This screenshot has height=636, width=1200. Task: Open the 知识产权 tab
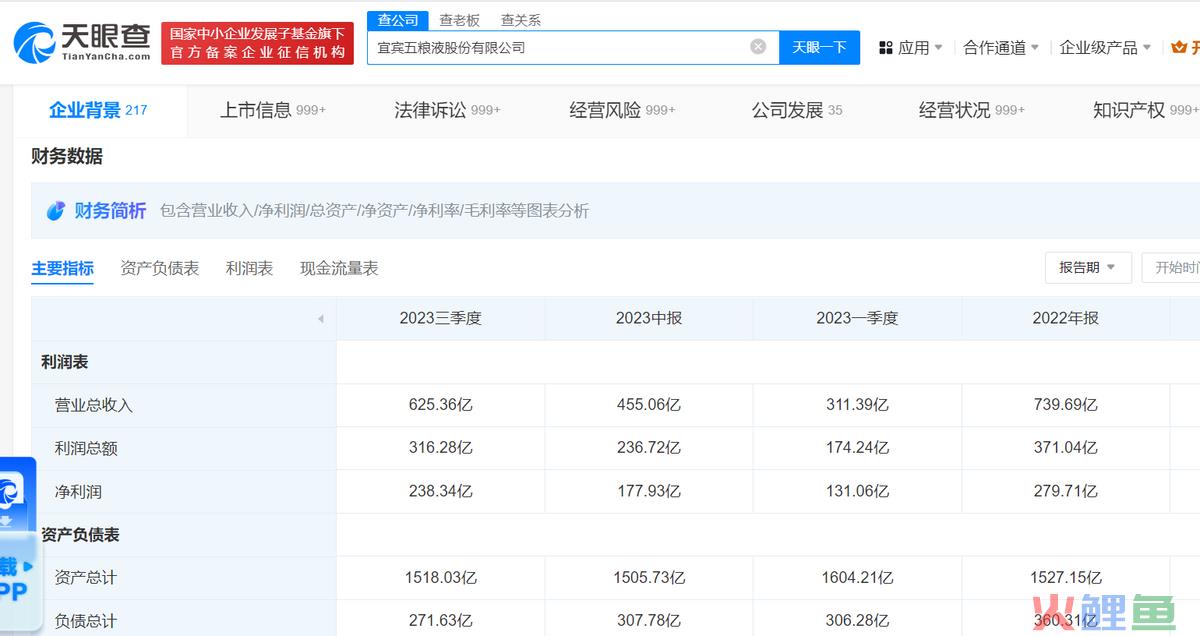pos(1145,110)
